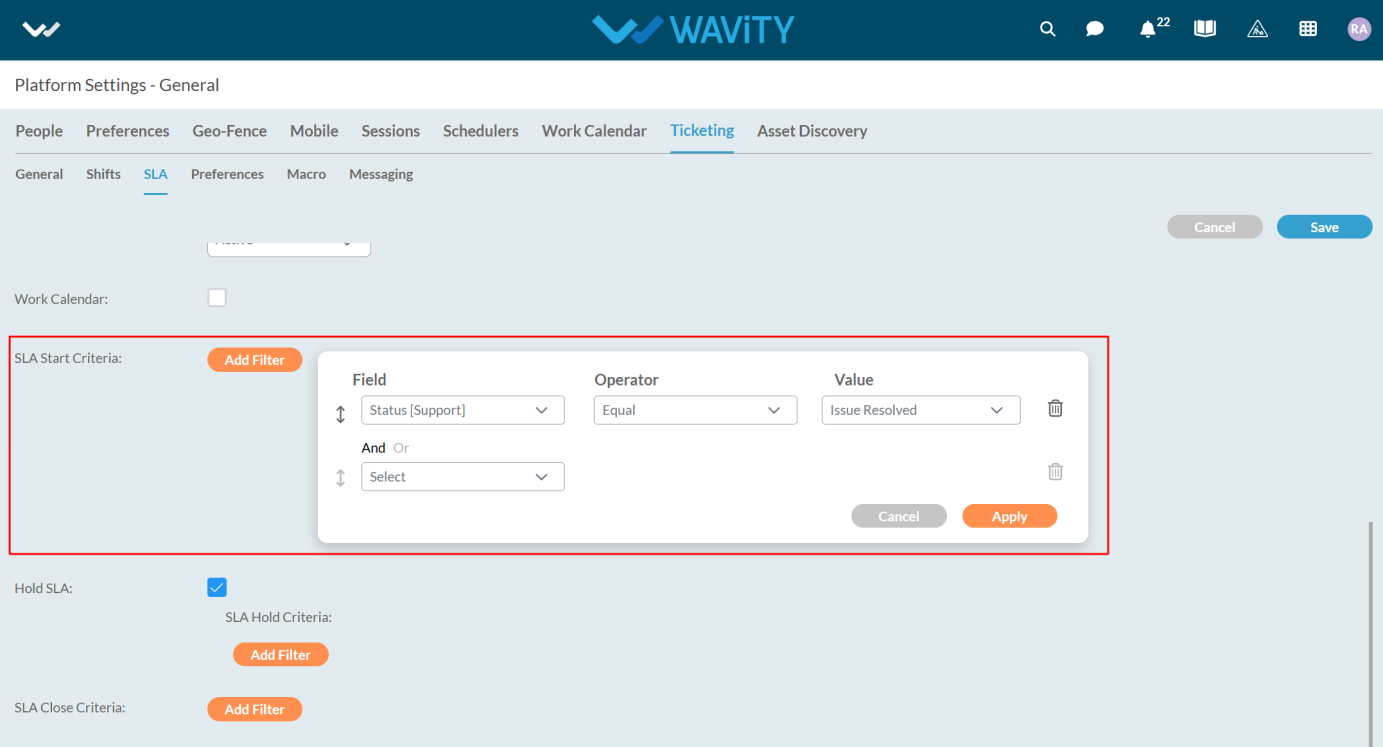The width and height of the screenshot is (1383, 747).
Task: Go to the People tab
Action: click(x=39, y=131)
